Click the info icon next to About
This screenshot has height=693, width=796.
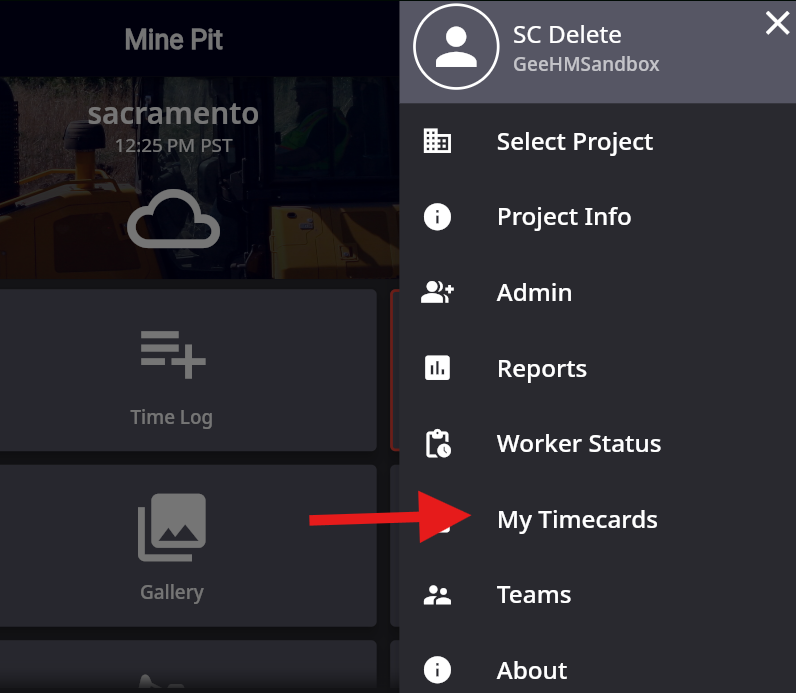[x=437, y=670]
